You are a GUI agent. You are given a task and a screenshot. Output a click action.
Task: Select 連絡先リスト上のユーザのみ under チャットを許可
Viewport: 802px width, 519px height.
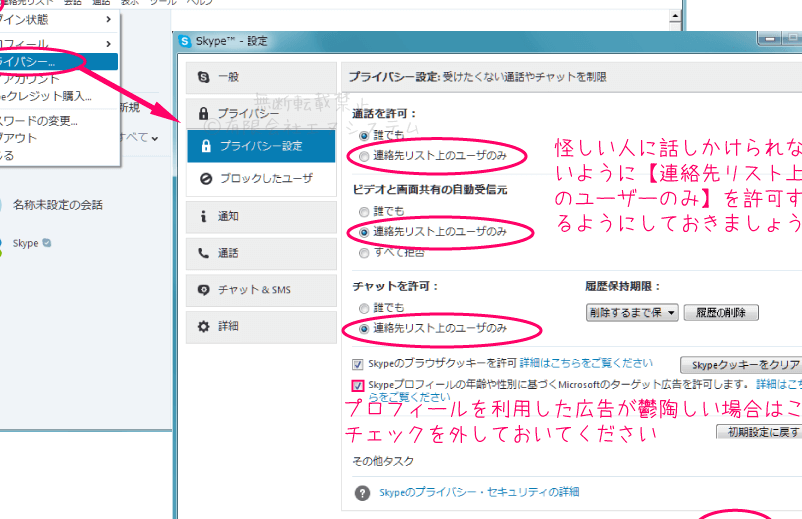[364, 329]
